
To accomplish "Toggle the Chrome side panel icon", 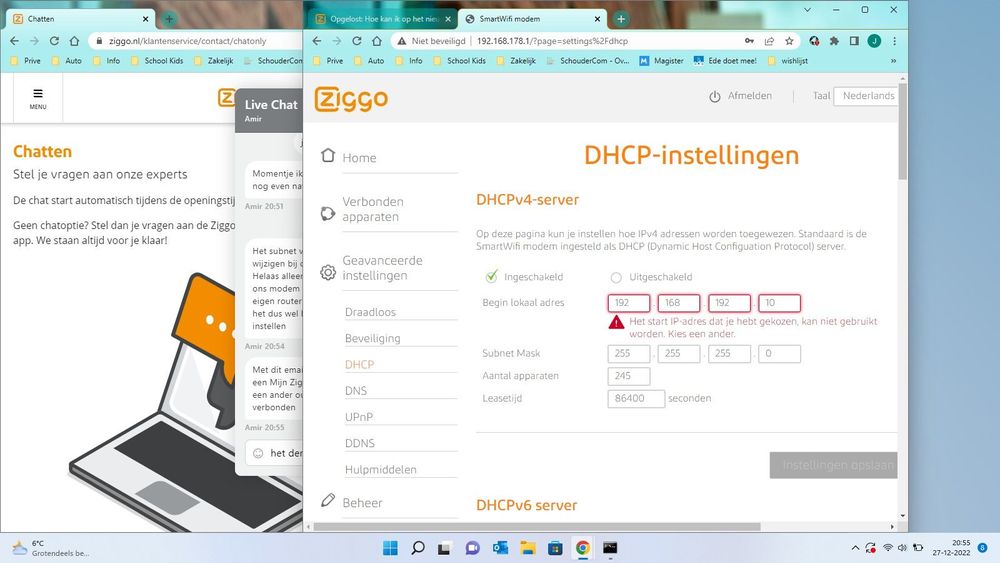I will click(854, 41).
